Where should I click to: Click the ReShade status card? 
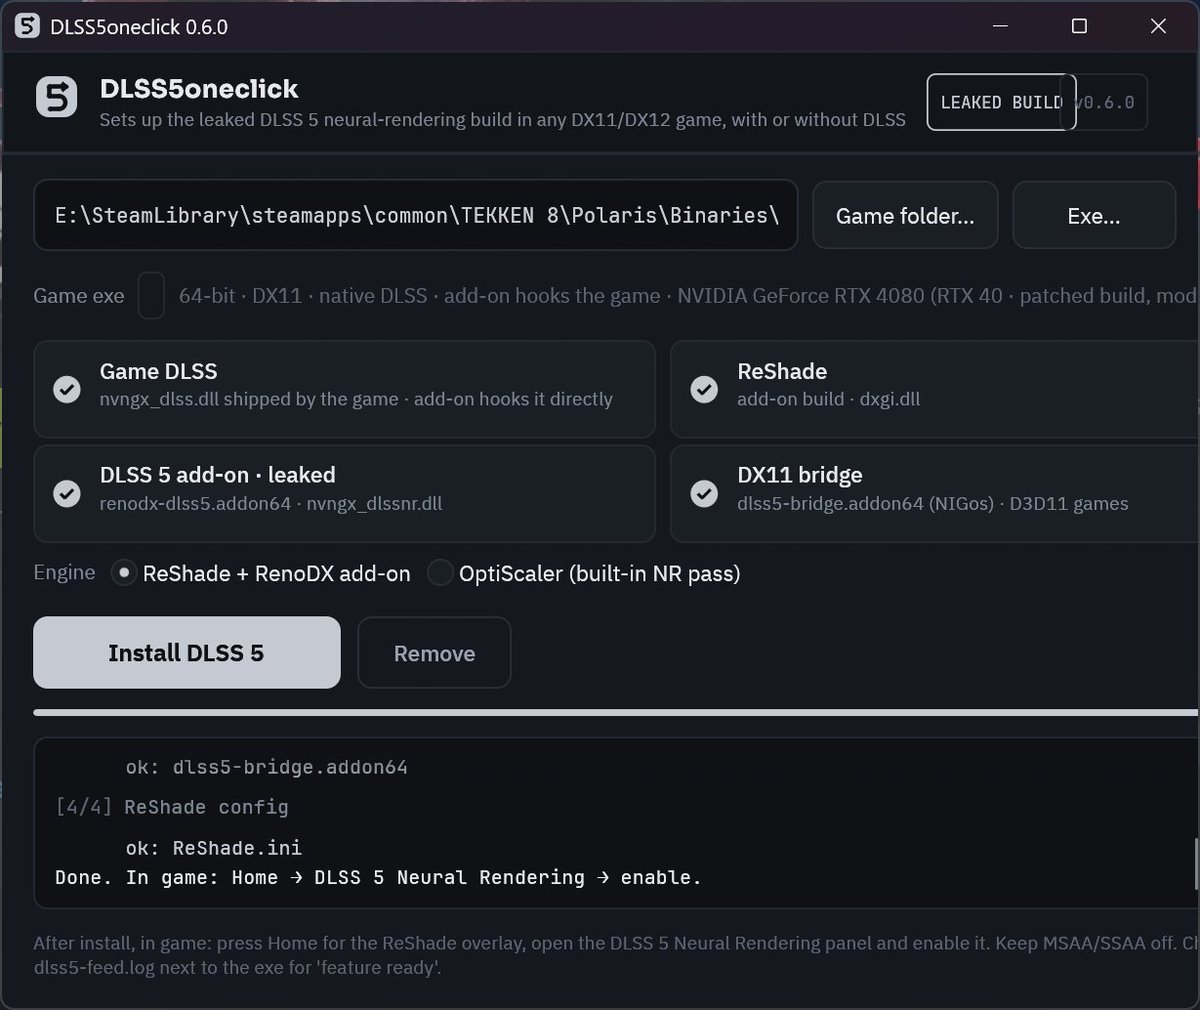(935, 389)
